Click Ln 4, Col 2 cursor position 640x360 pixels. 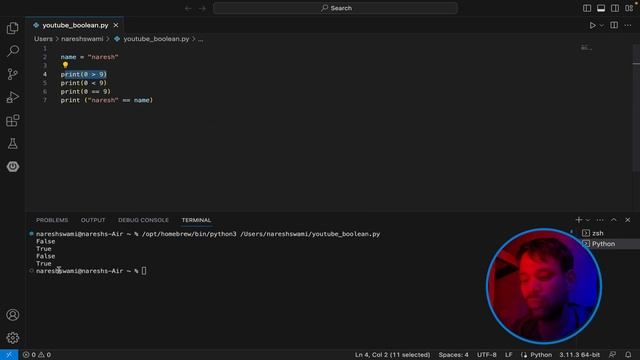coord(392,355)
